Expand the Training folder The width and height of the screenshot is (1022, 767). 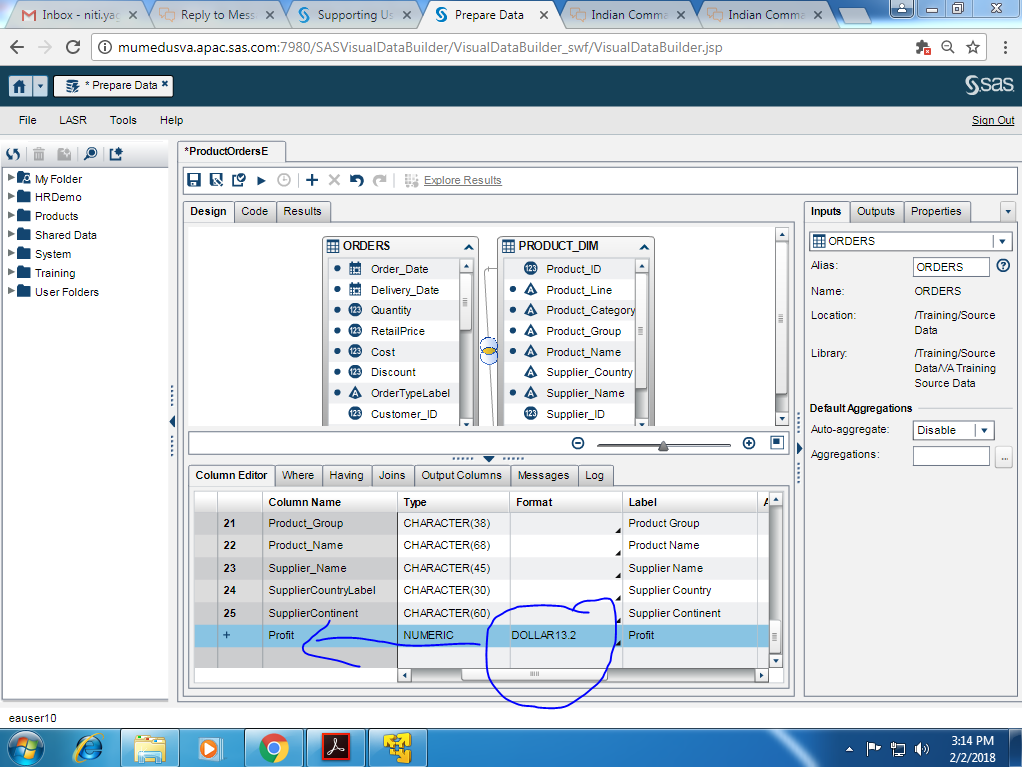[13, 272]
